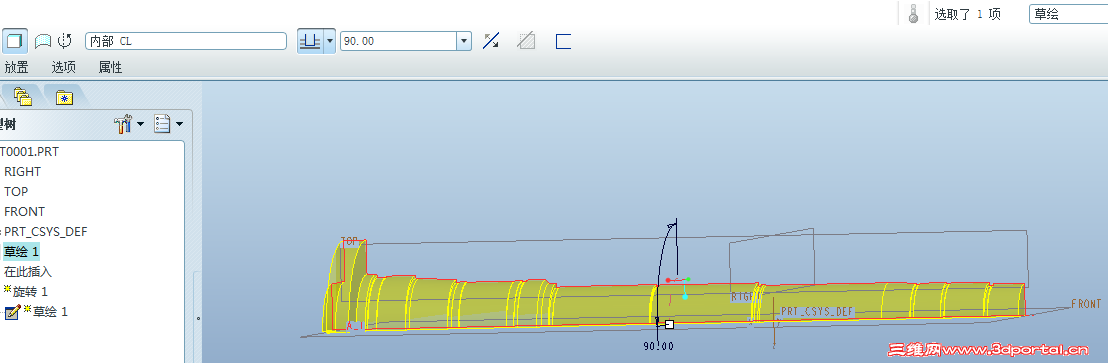Select the TOP datum plane in tree
Screen dimensions: 1108x363
click(16, 191)
